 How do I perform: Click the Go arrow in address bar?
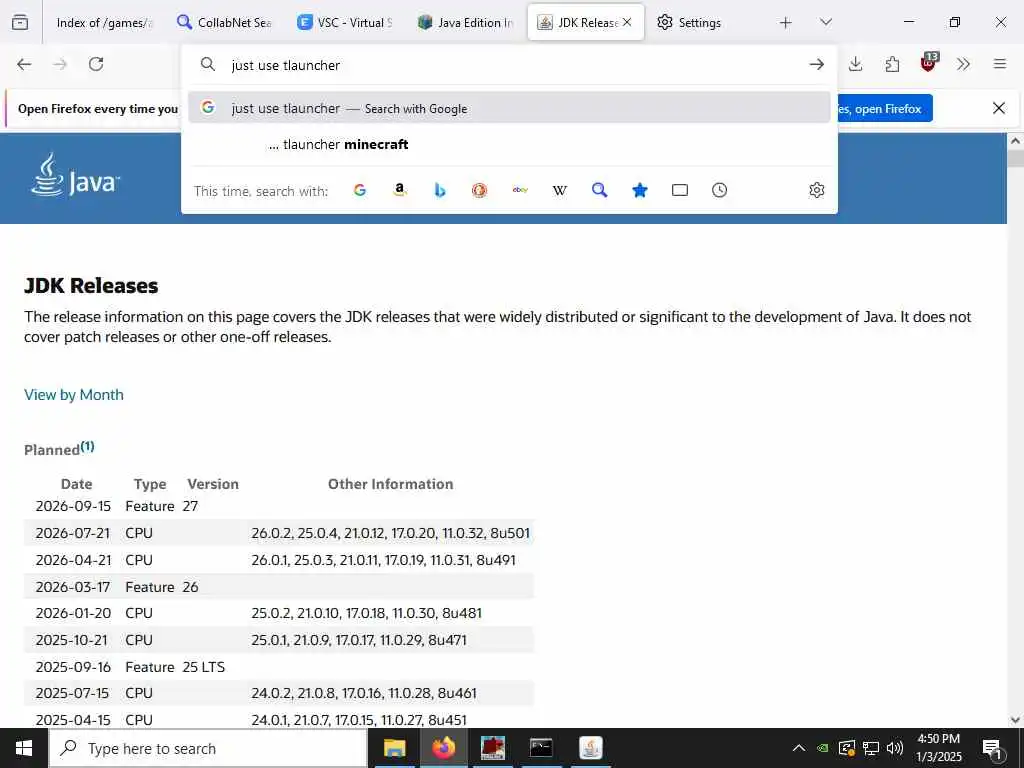click(816, 64)
